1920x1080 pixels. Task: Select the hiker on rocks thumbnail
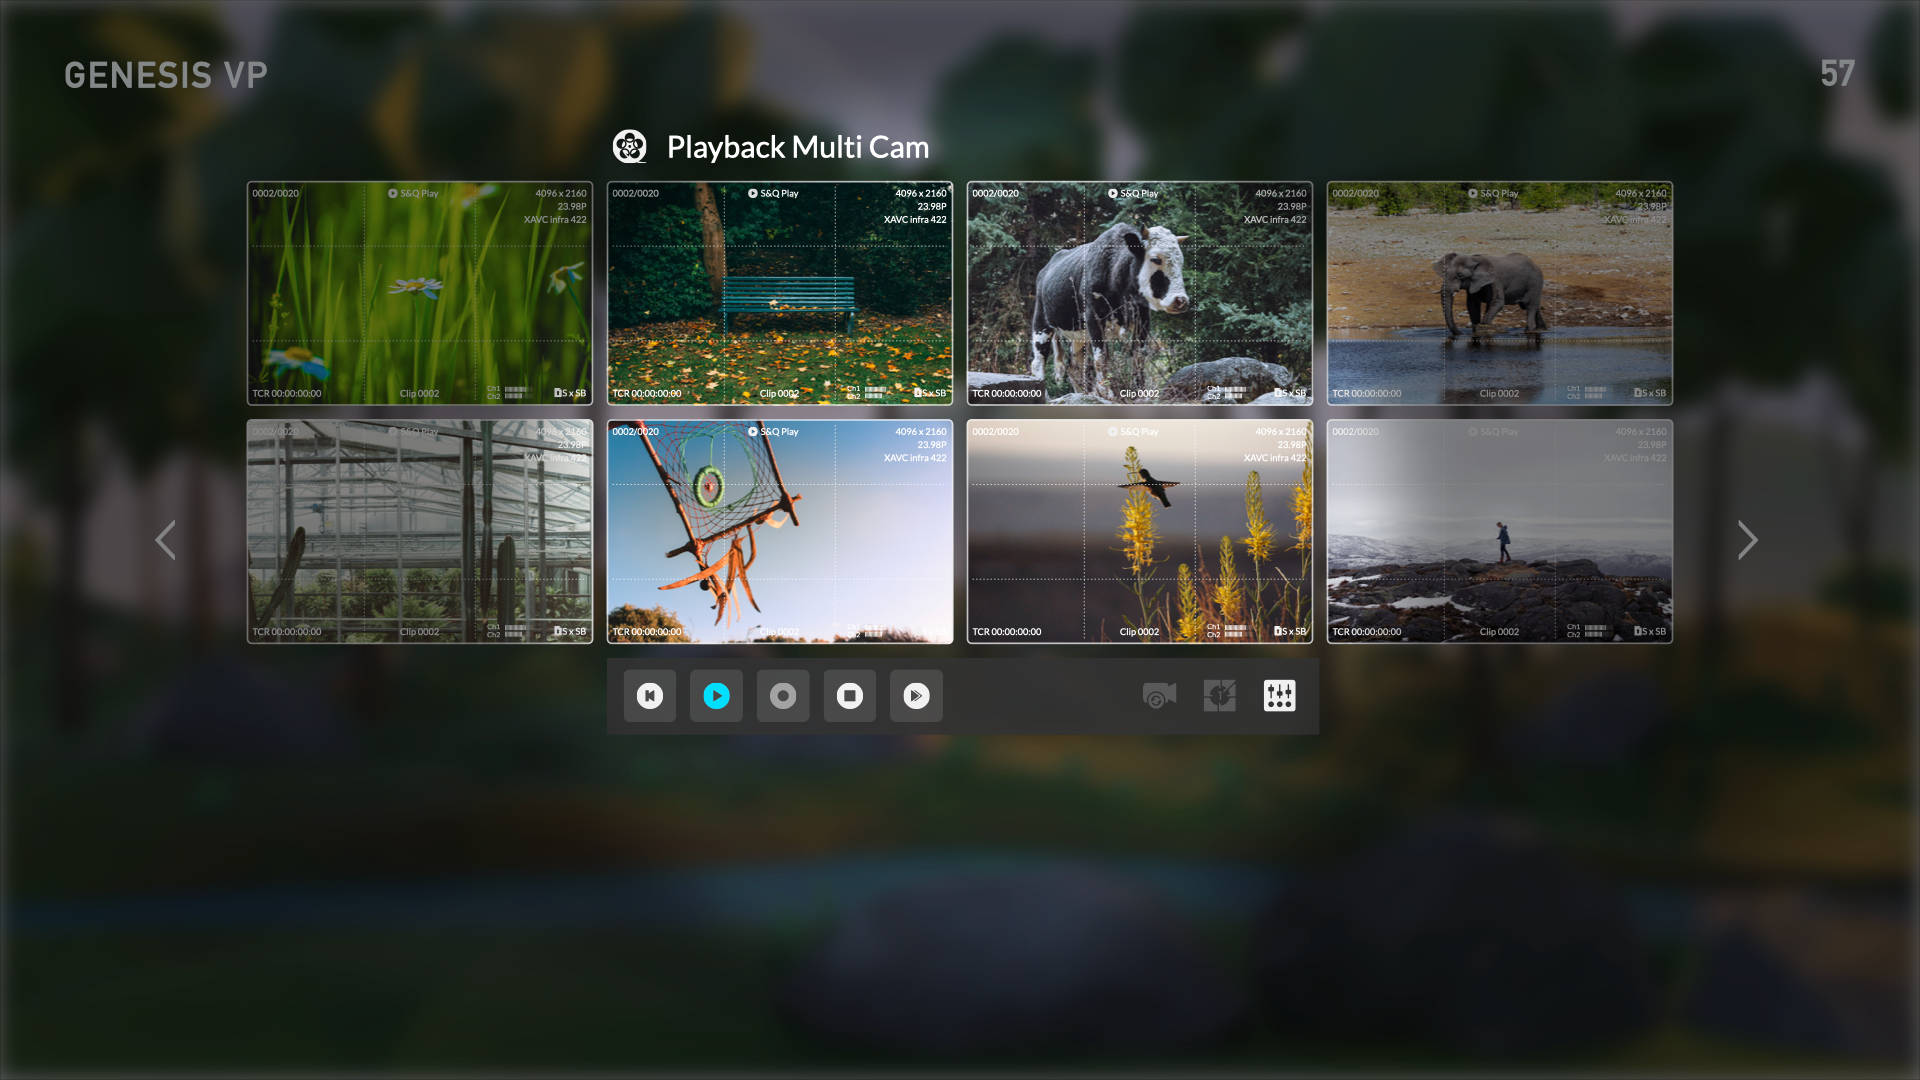pyautogui.click(x=1500, y=531)
